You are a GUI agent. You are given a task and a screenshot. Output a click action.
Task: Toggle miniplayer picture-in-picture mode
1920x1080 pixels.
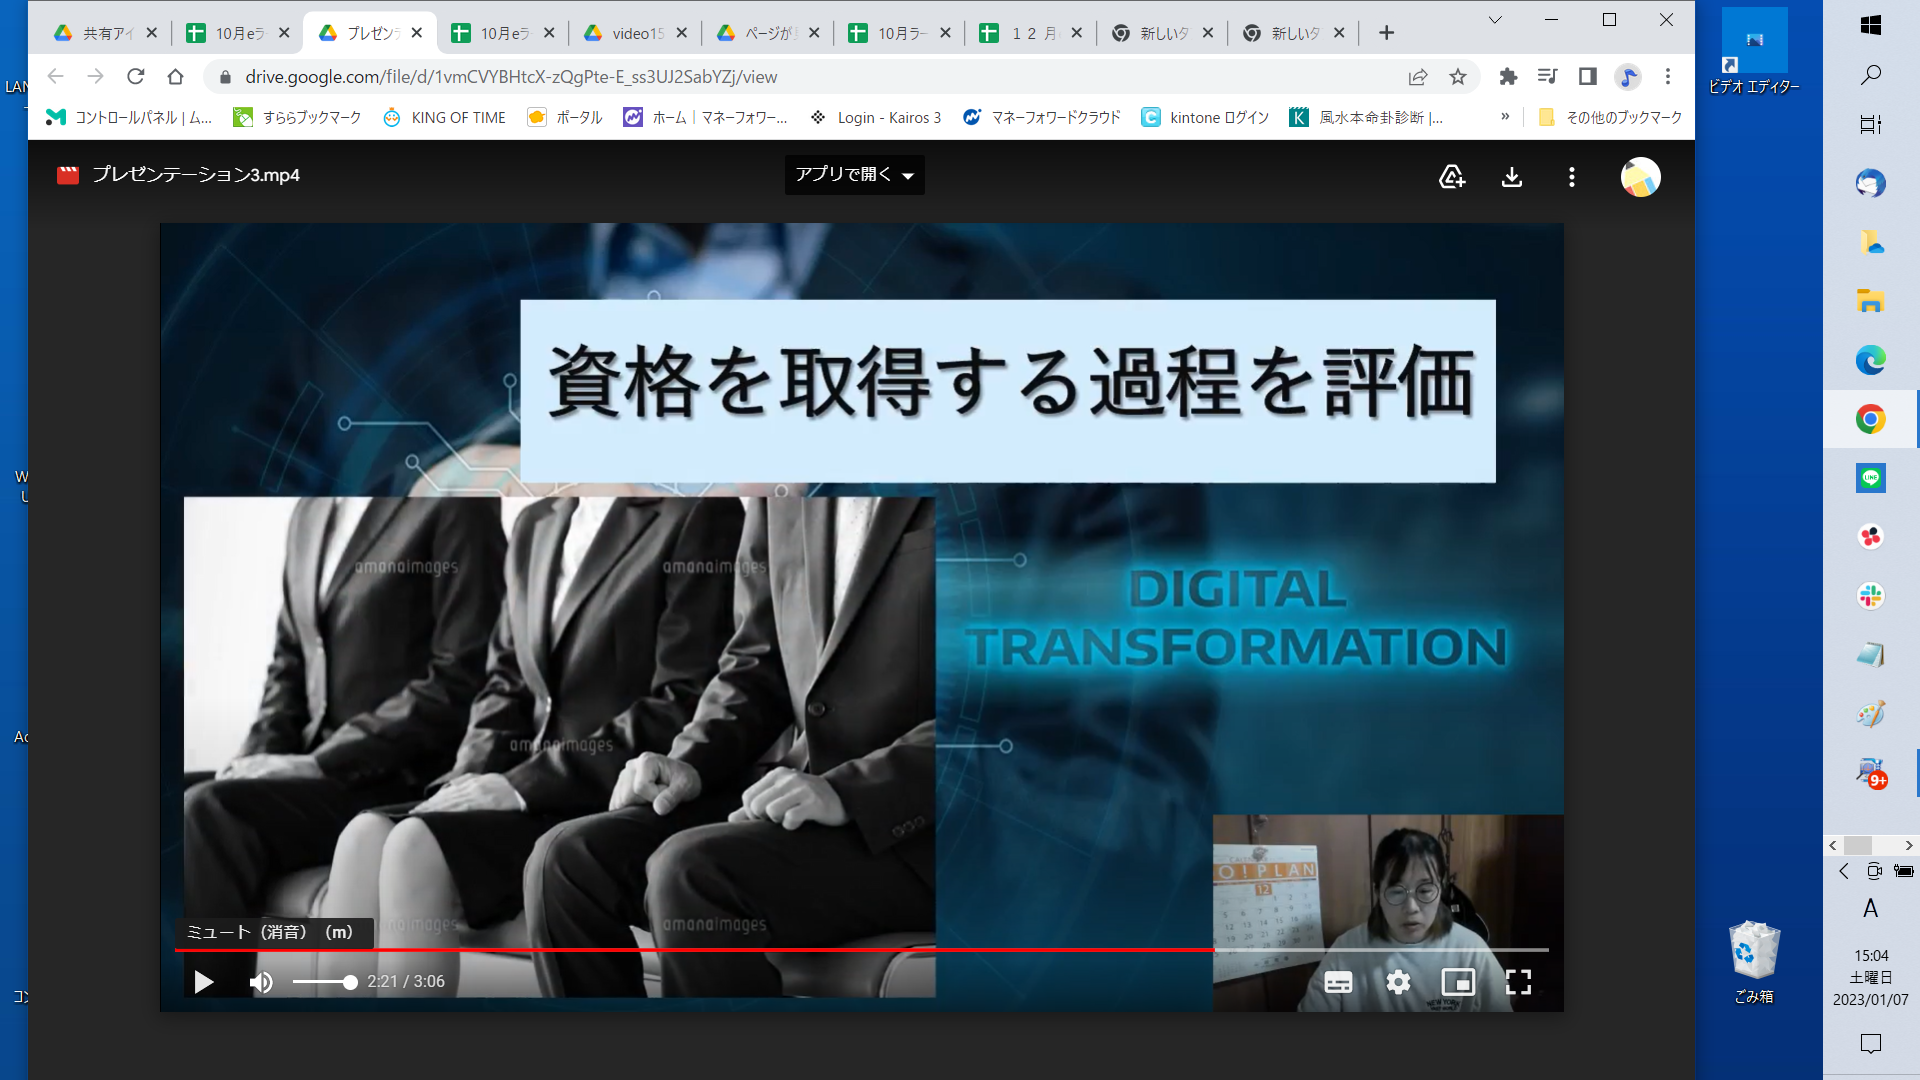point(1458,982)
